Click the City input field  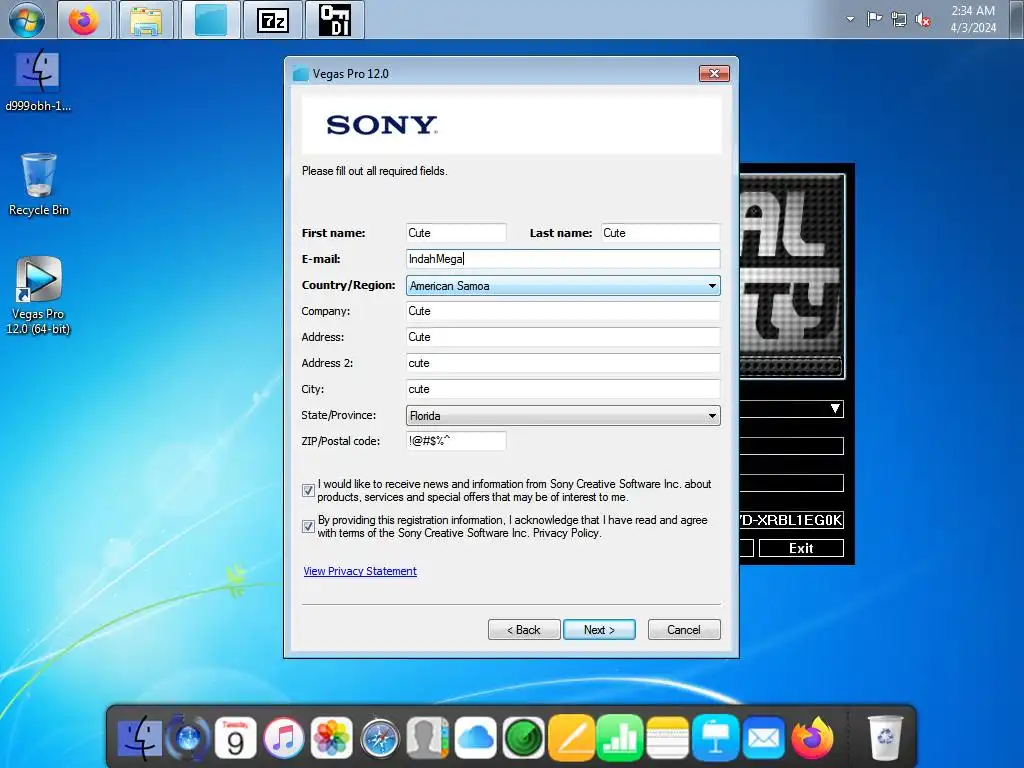tap(563, 389)
